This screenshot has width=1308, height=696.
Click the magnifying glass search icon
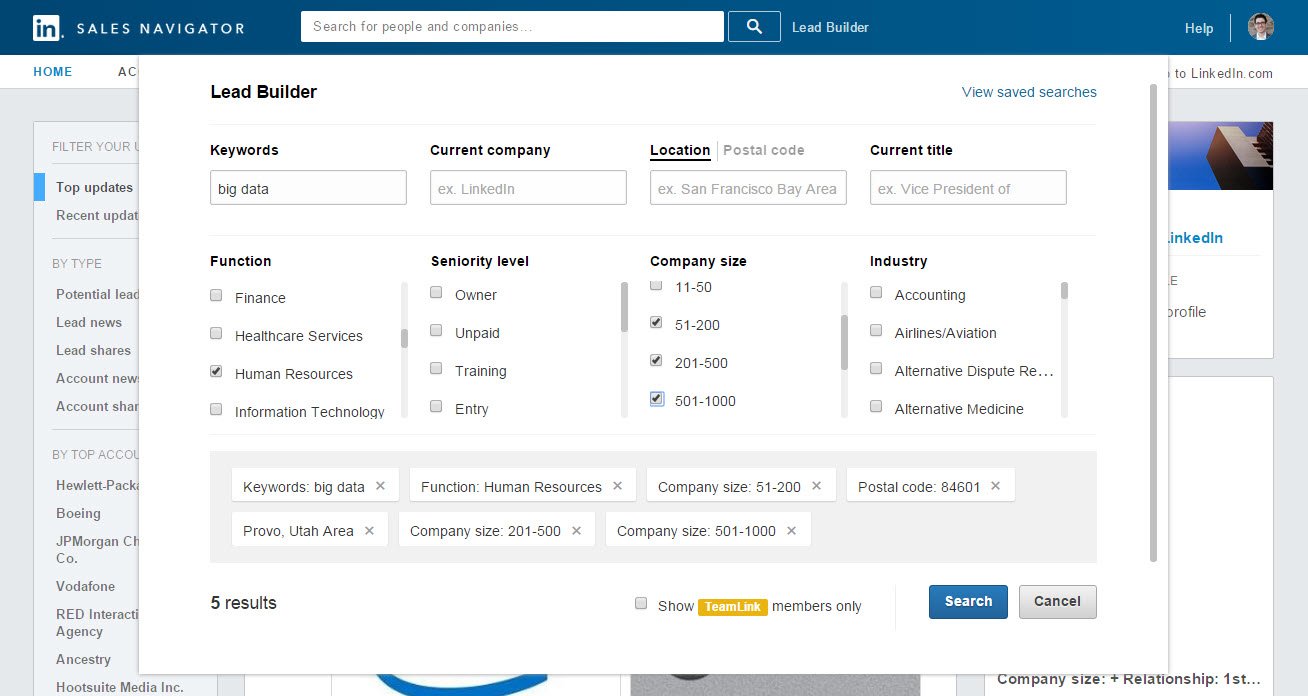point(754,27)
